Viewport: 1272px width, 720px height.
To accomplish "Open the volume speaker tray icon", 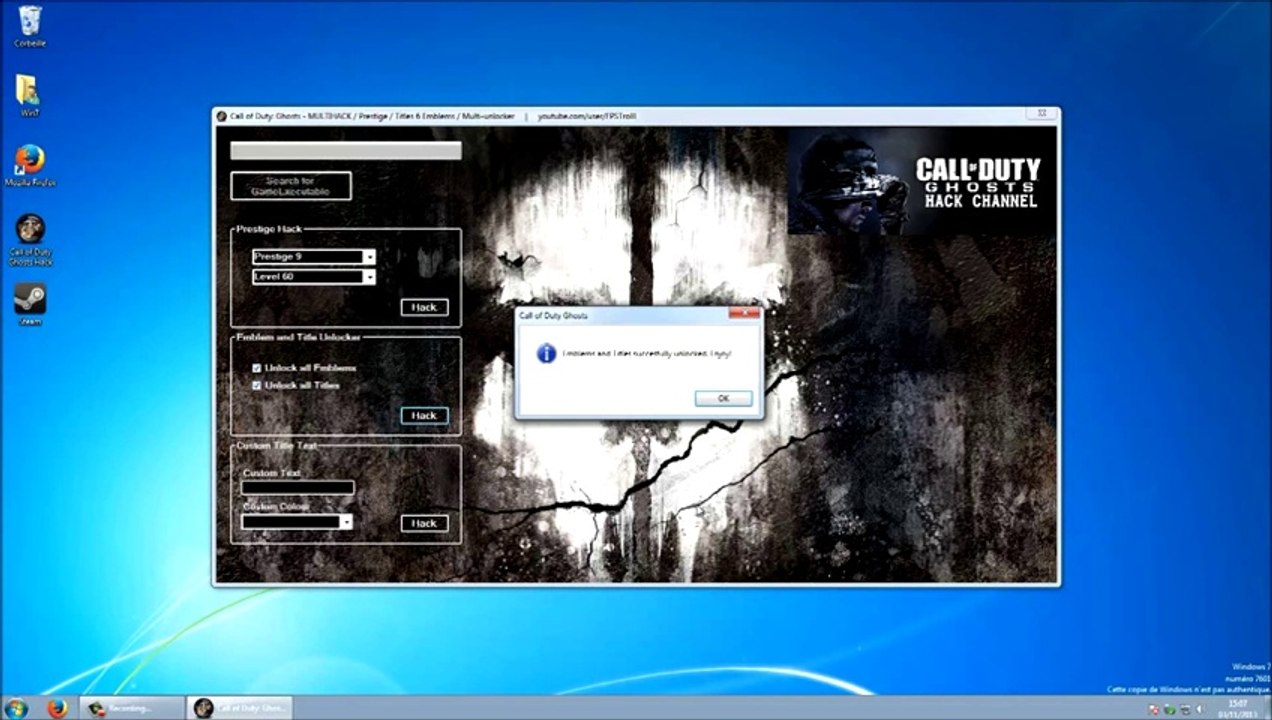I will [x=1199, y=709].
